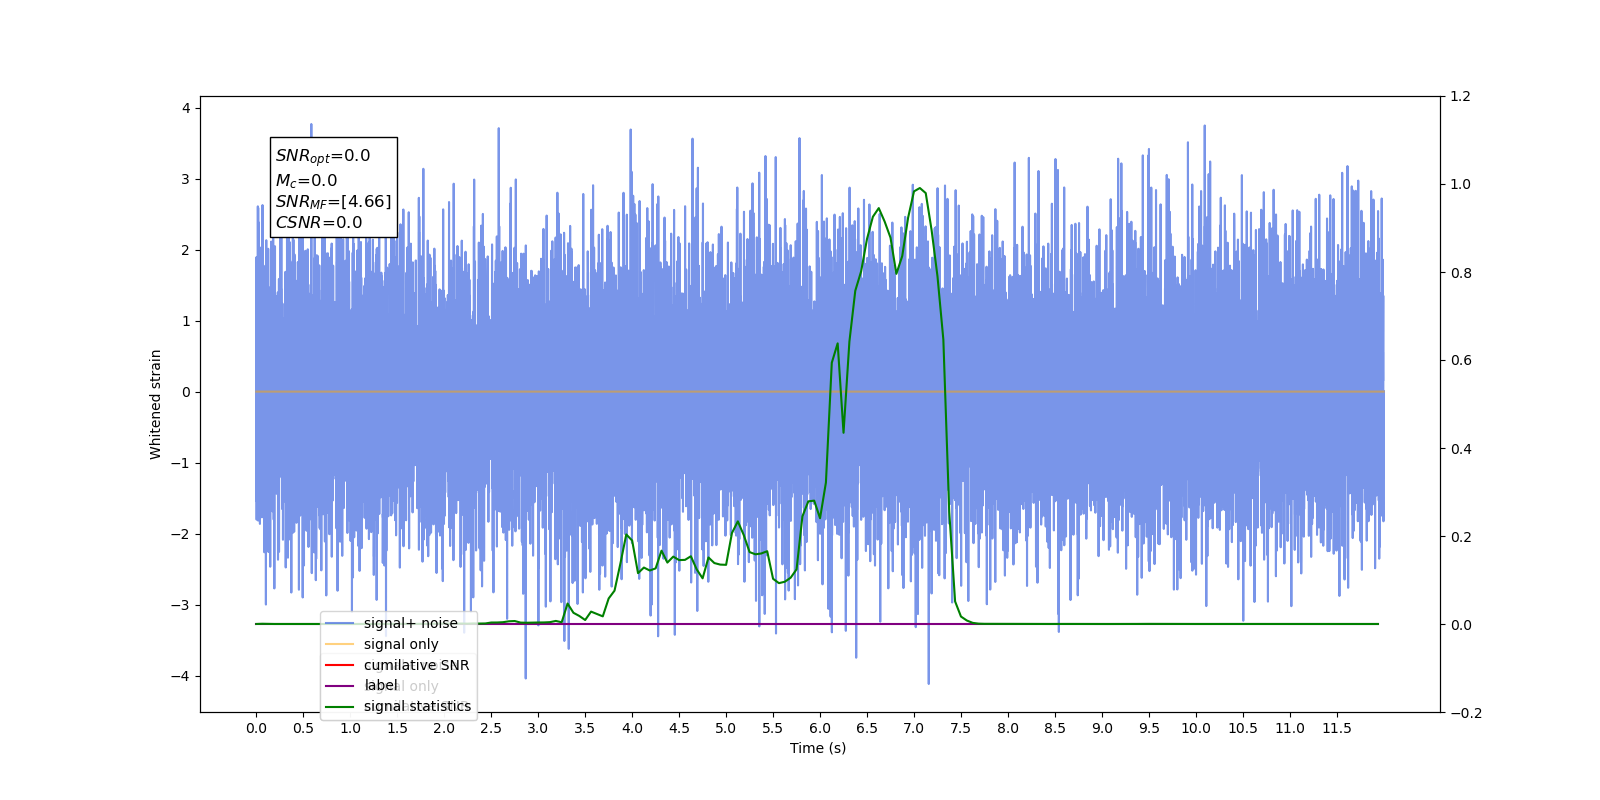Click the 0.0 tick on time axis
Screen dimensions: 1600x800
pos(256,728)
